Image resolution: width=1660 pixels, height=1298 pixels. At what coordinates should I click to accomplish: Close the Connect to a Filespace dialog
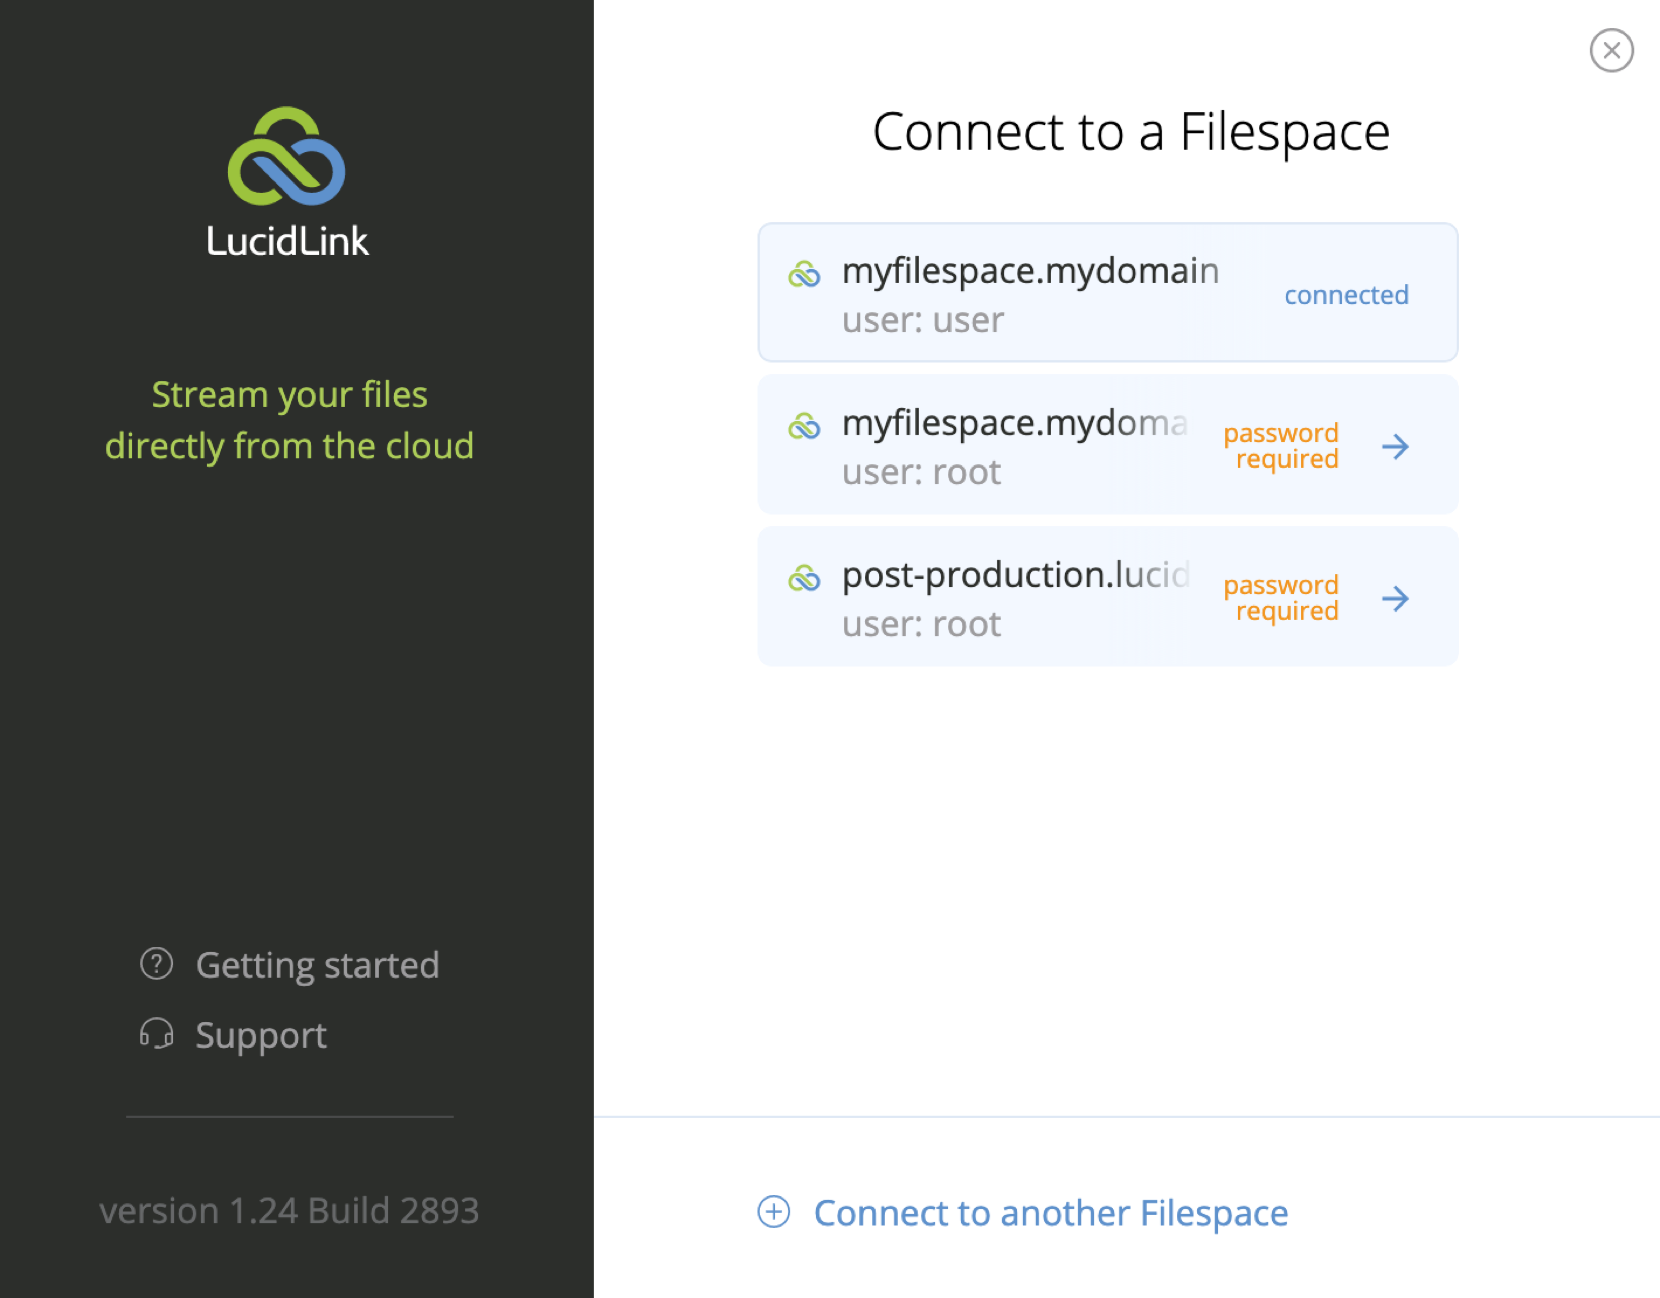pyautogui.click(x=1611, y=50)
